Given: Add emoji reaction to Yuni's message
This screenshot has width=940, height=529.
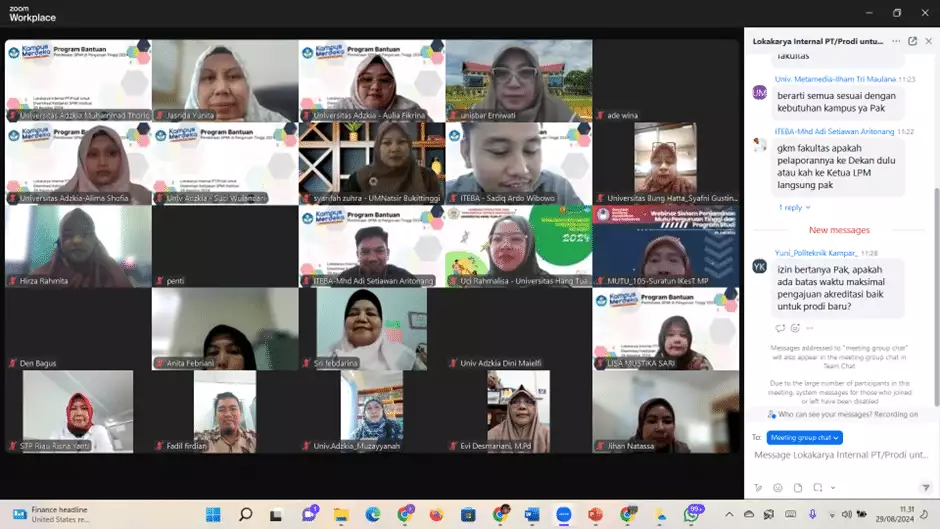Looking at the screenshot, I should pyautogui.click(x=795, y=328).
